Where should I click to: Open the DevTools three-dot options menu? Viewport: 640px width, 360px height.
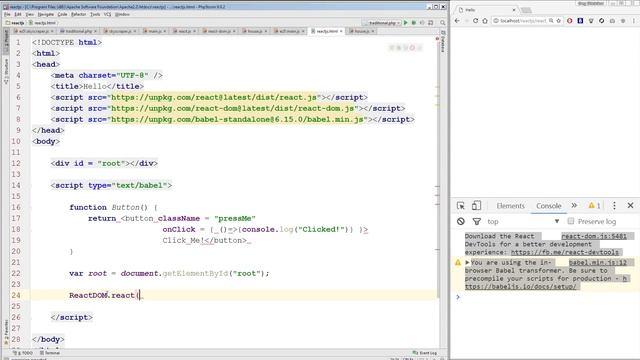tap(614, 206)
